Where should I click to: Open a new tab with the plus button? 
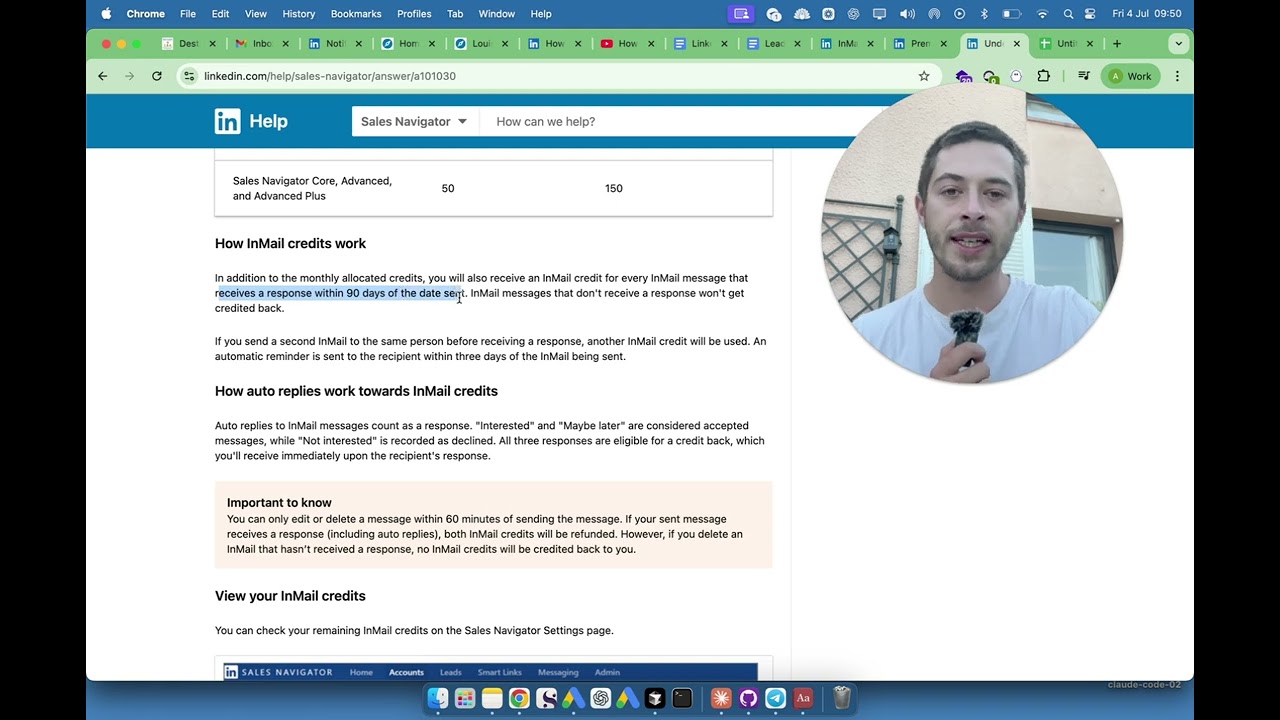click(1117, 44)
